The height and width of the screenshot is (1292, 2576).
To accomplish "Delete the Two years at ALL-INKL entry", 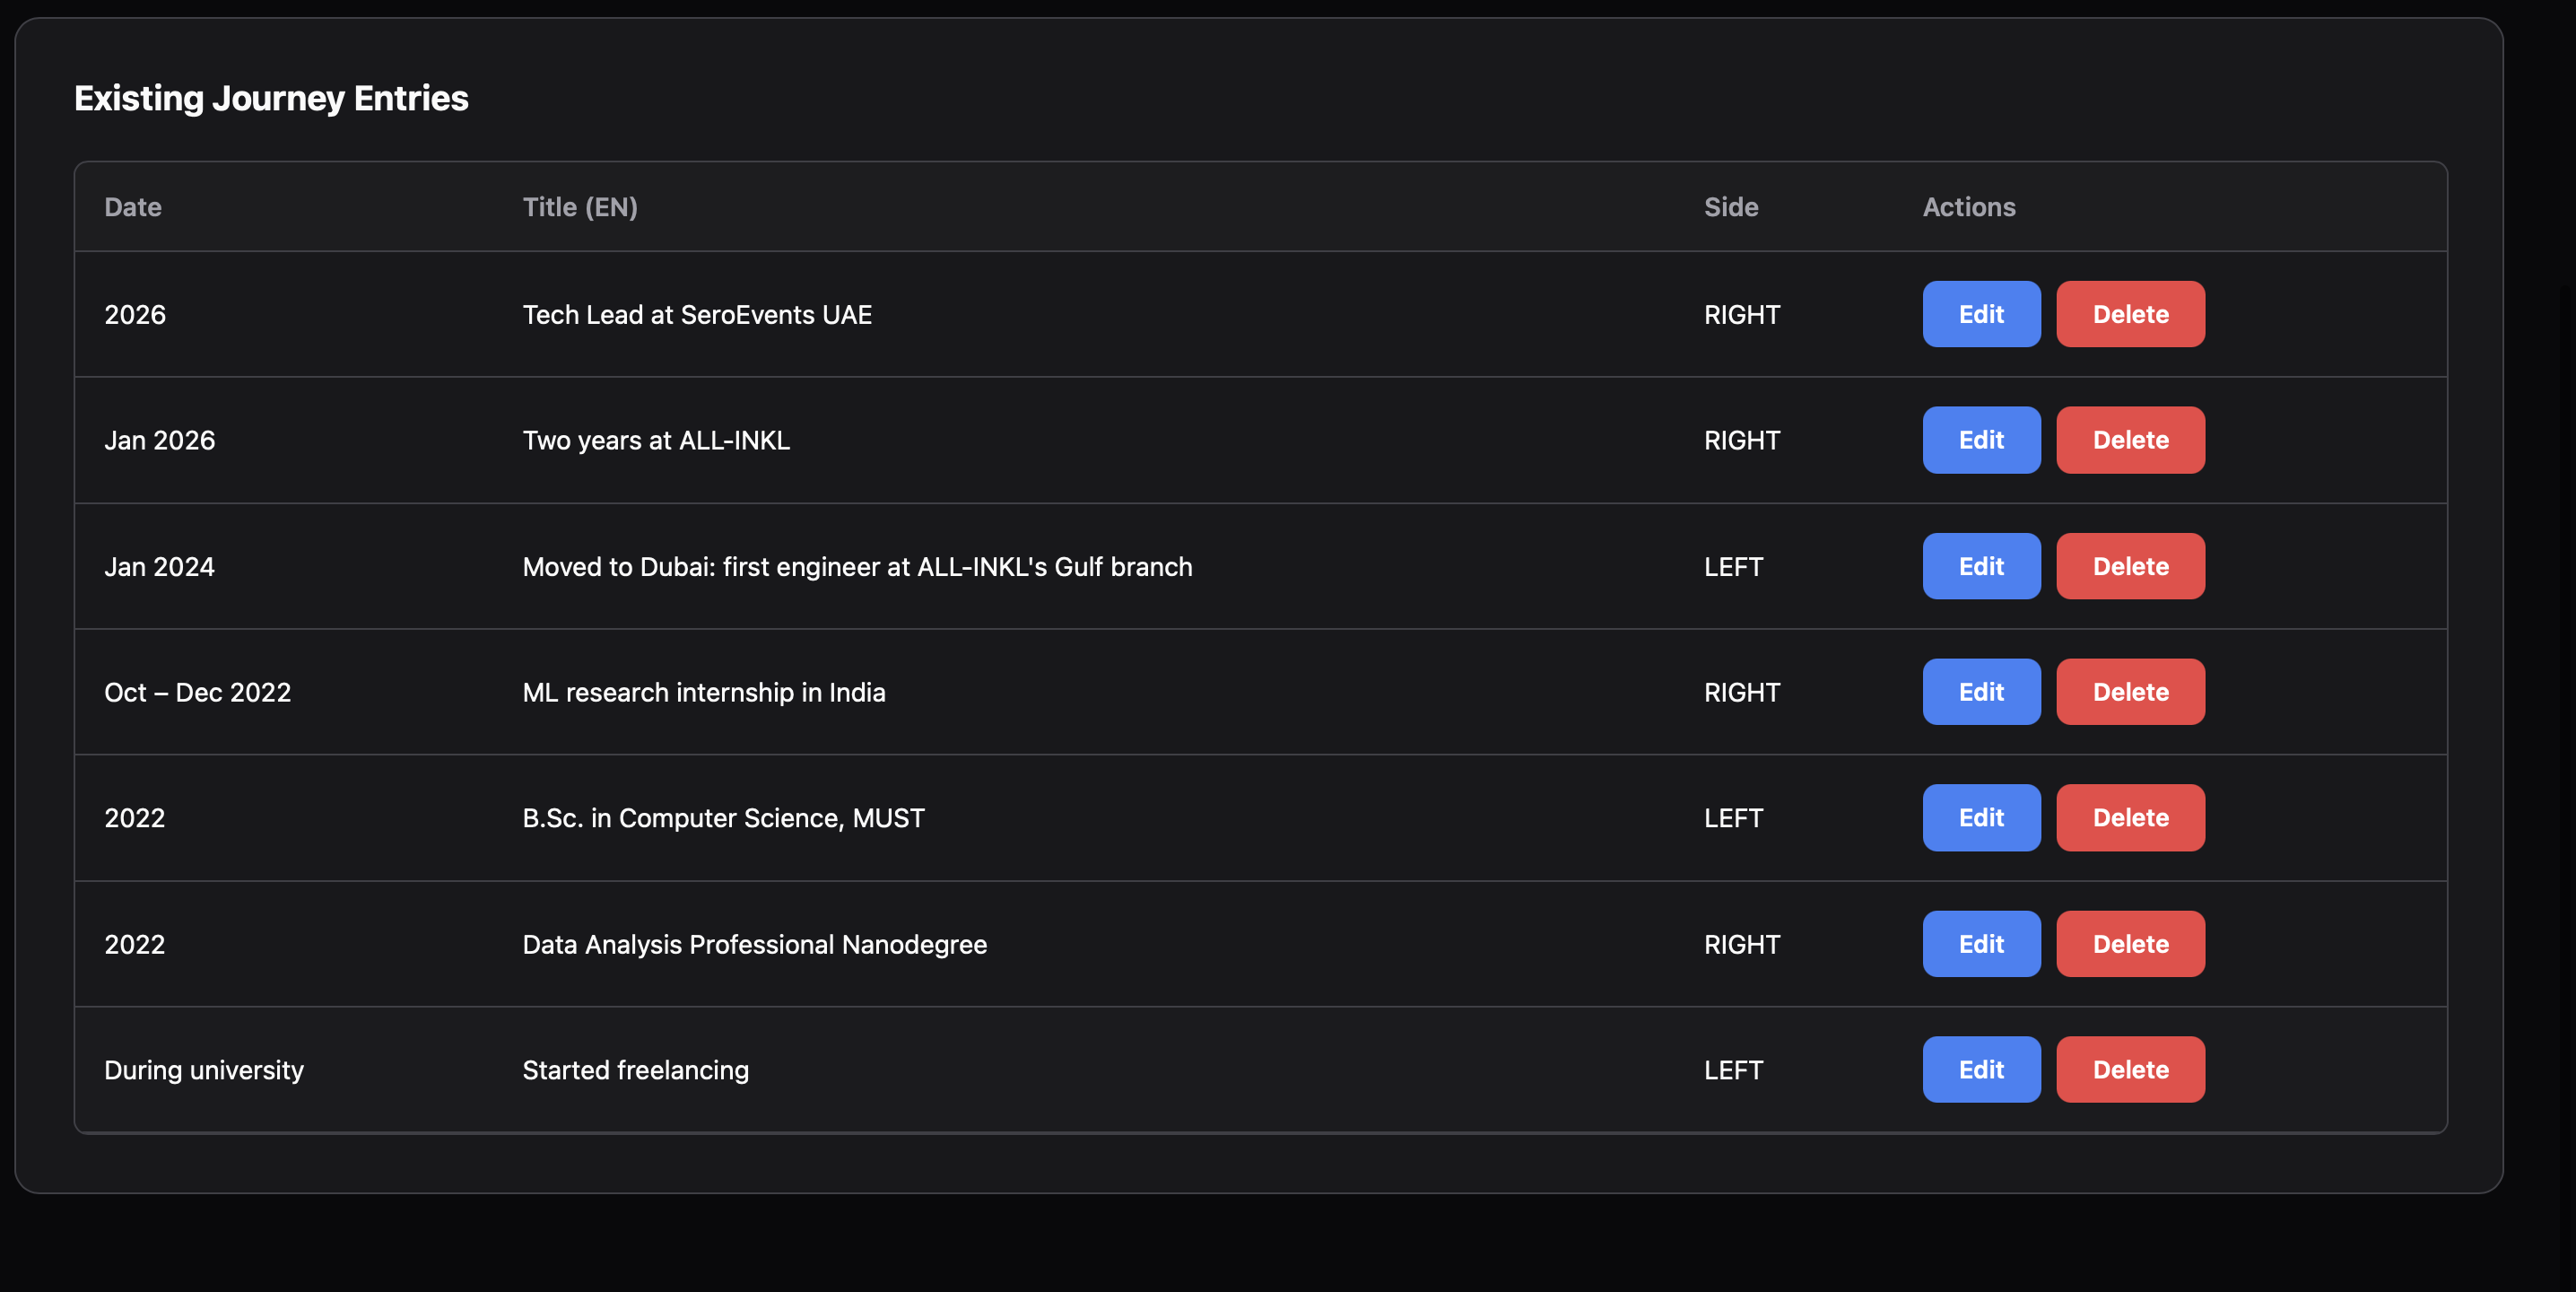I will 2130,440.
